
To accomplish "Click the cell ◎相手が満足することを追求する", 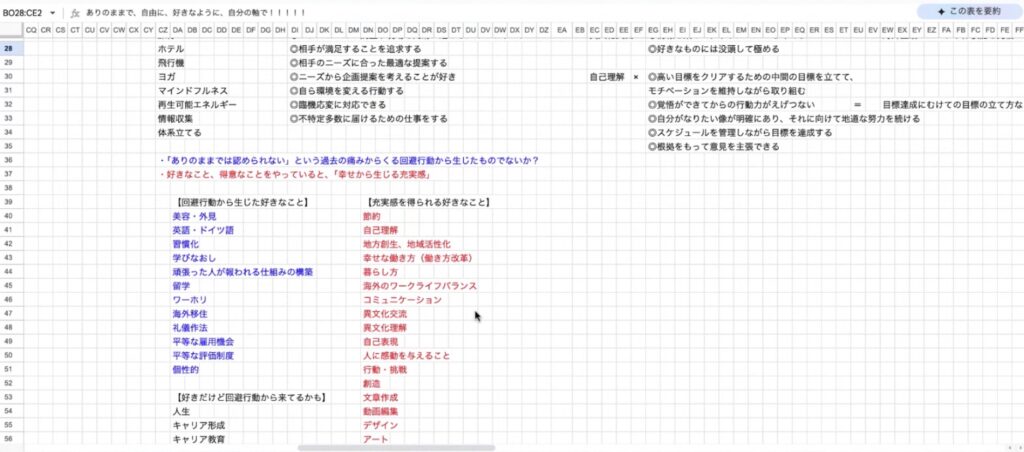I will click(355, 49).
